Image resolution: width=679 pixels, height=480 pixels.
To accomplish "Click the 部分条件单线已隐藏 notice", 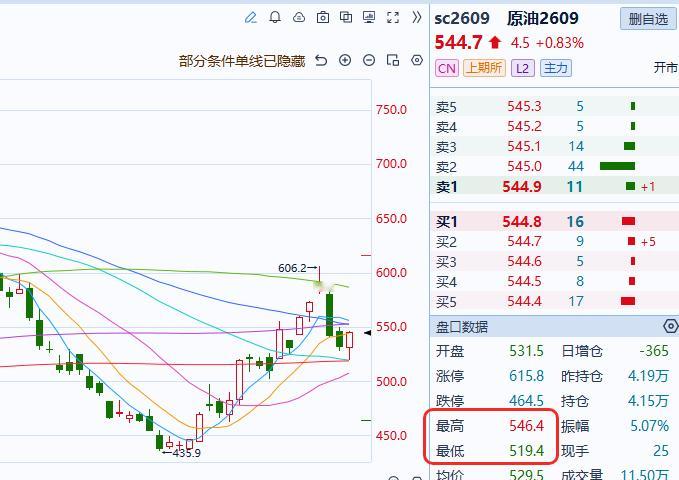I will click(x=242, y=61).
